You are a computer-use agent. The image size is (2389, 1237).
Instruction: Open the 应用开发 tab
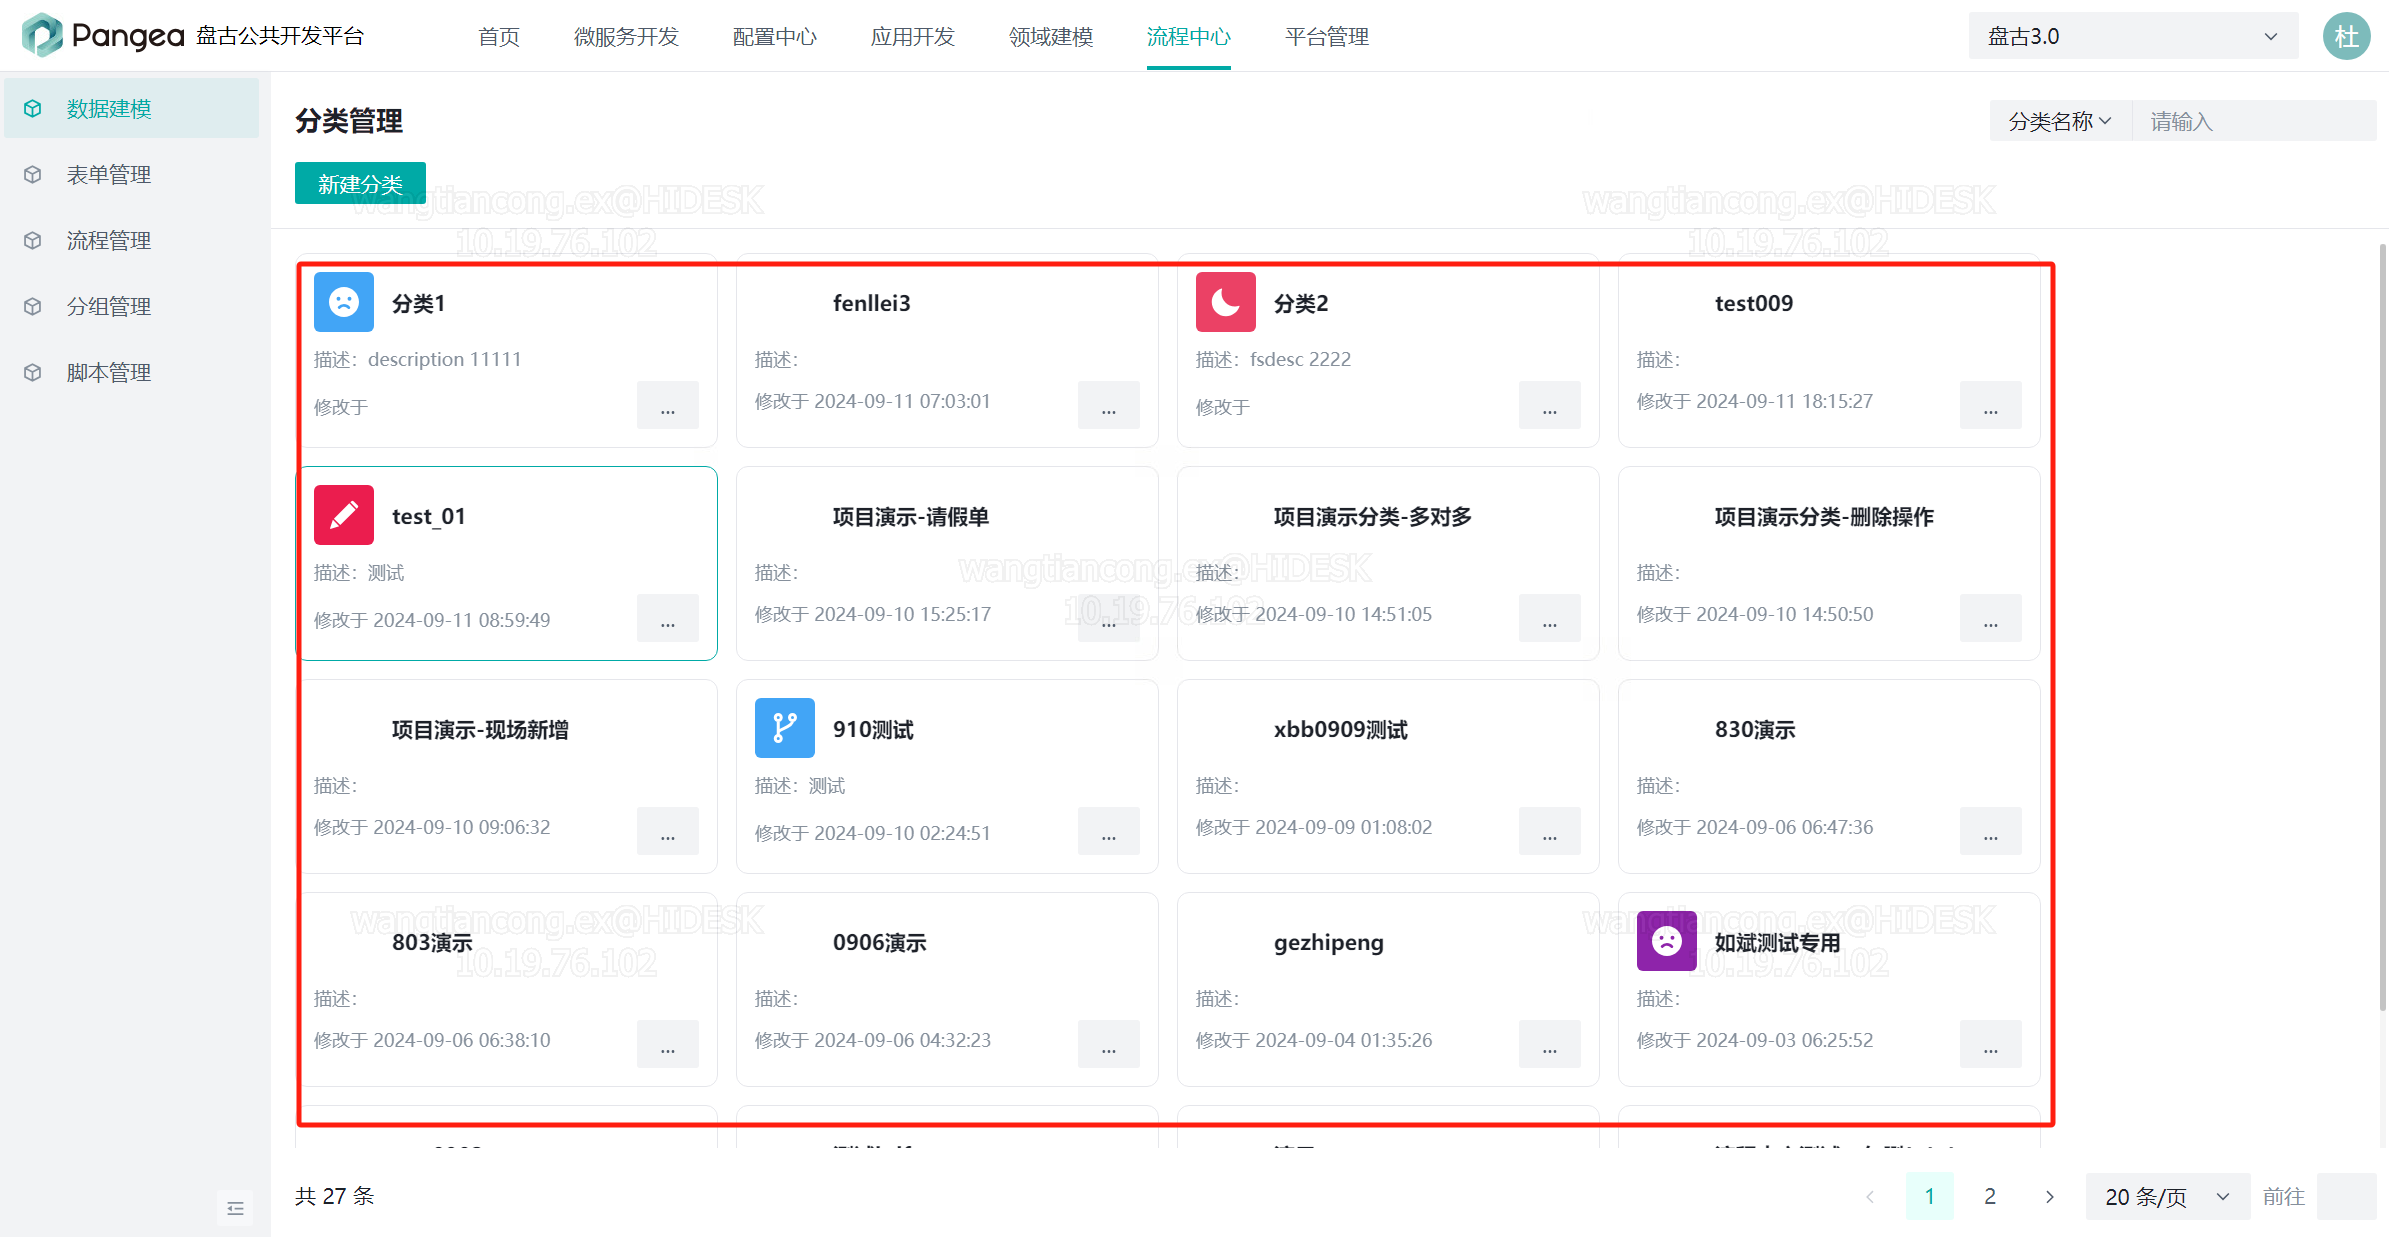pos(913,37)
